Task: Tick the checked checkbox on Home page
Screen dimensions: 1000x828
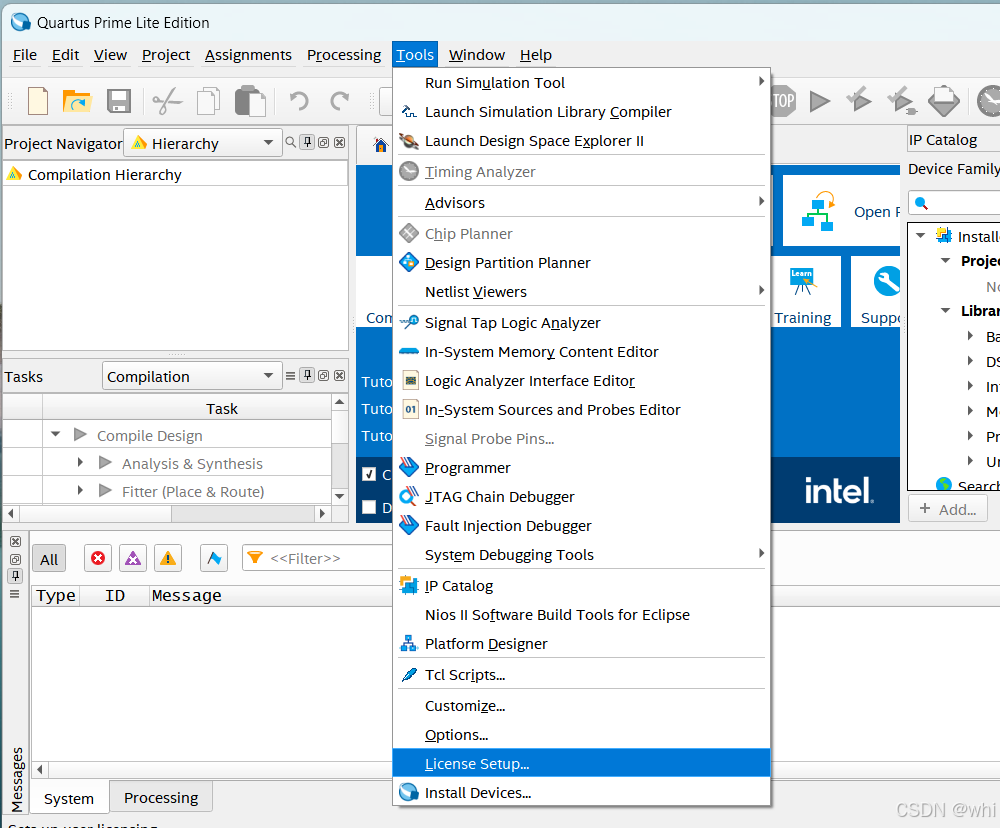Action: pyautogui.click(x=369, y=474)
